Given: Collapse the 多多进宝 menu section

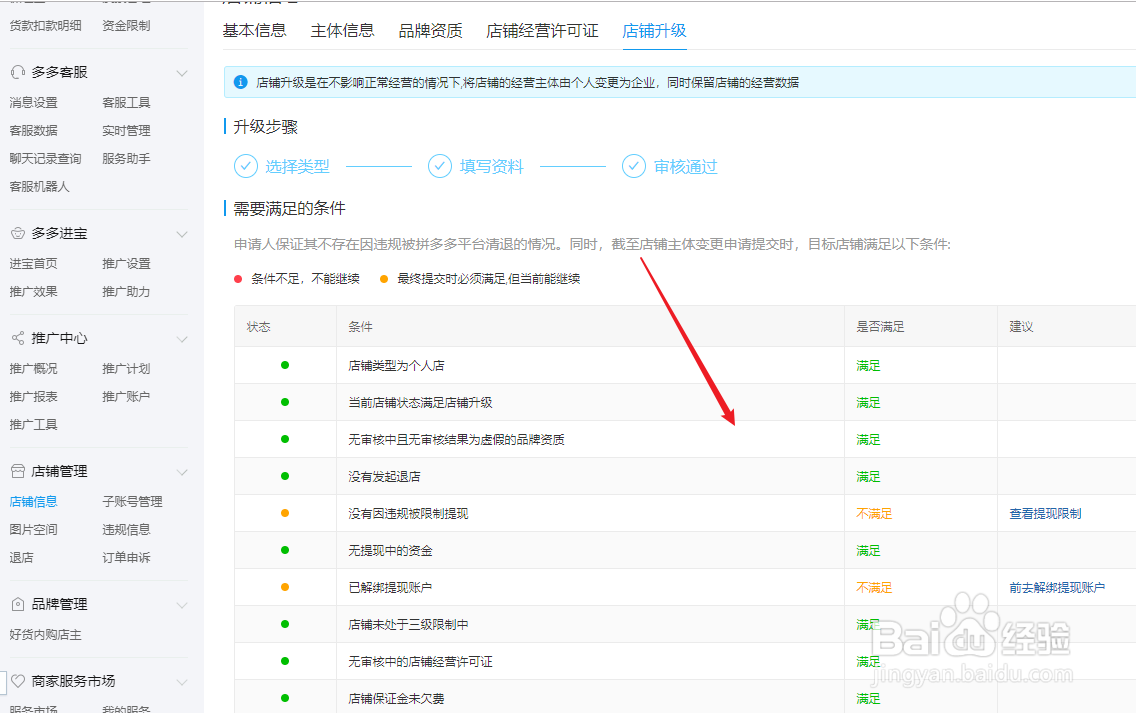Looking at the screenshot, I should pos(182,234).
